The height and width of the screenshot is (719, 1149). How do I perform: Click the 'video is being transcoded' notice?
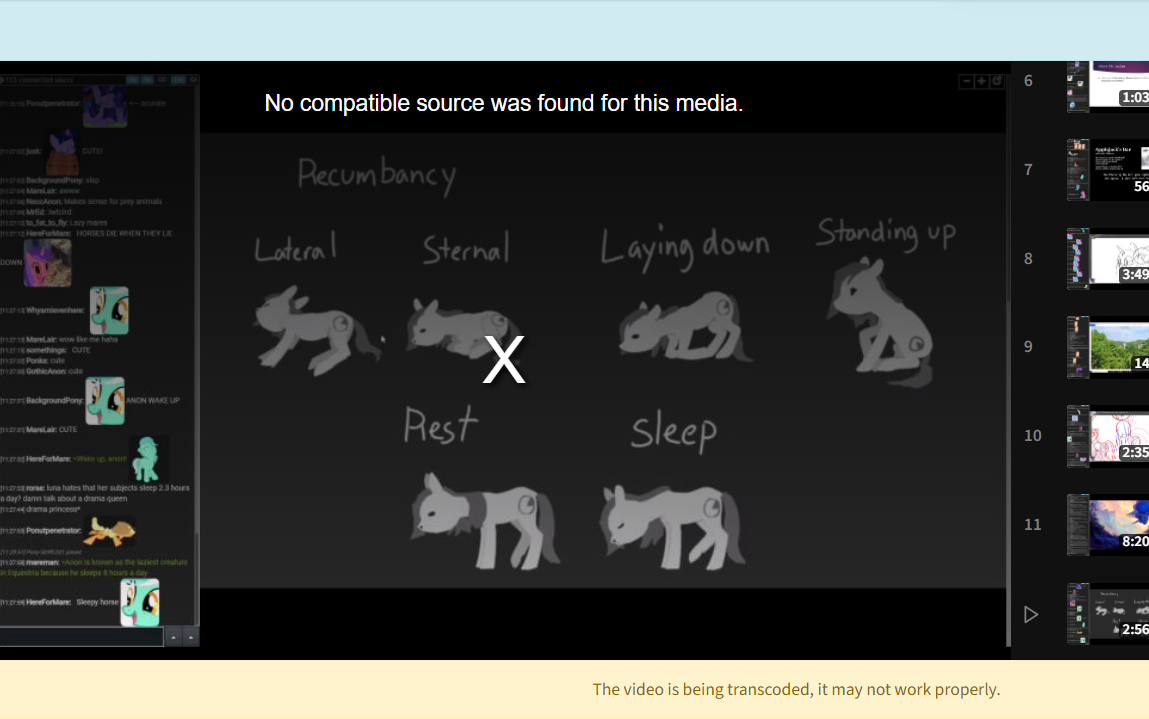(796, 690)
